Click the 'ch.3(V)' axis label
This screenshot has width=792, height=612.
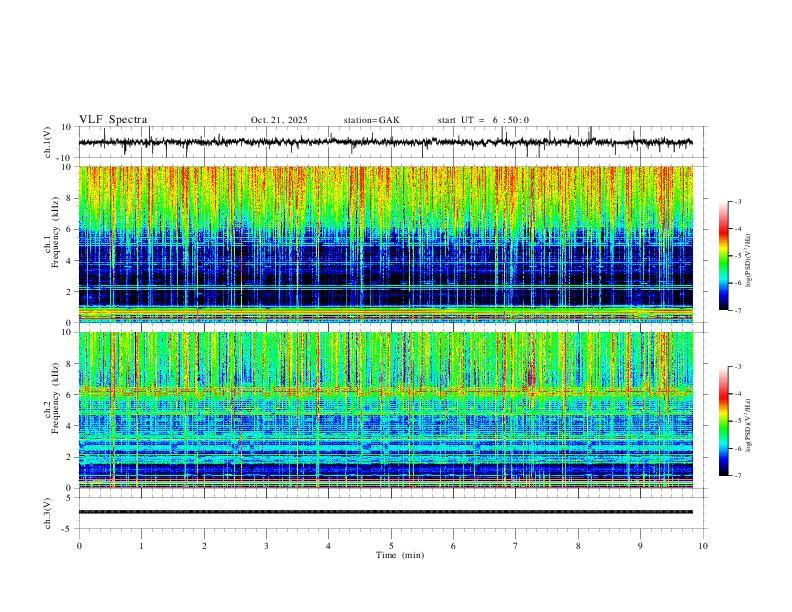coord(48,513)
